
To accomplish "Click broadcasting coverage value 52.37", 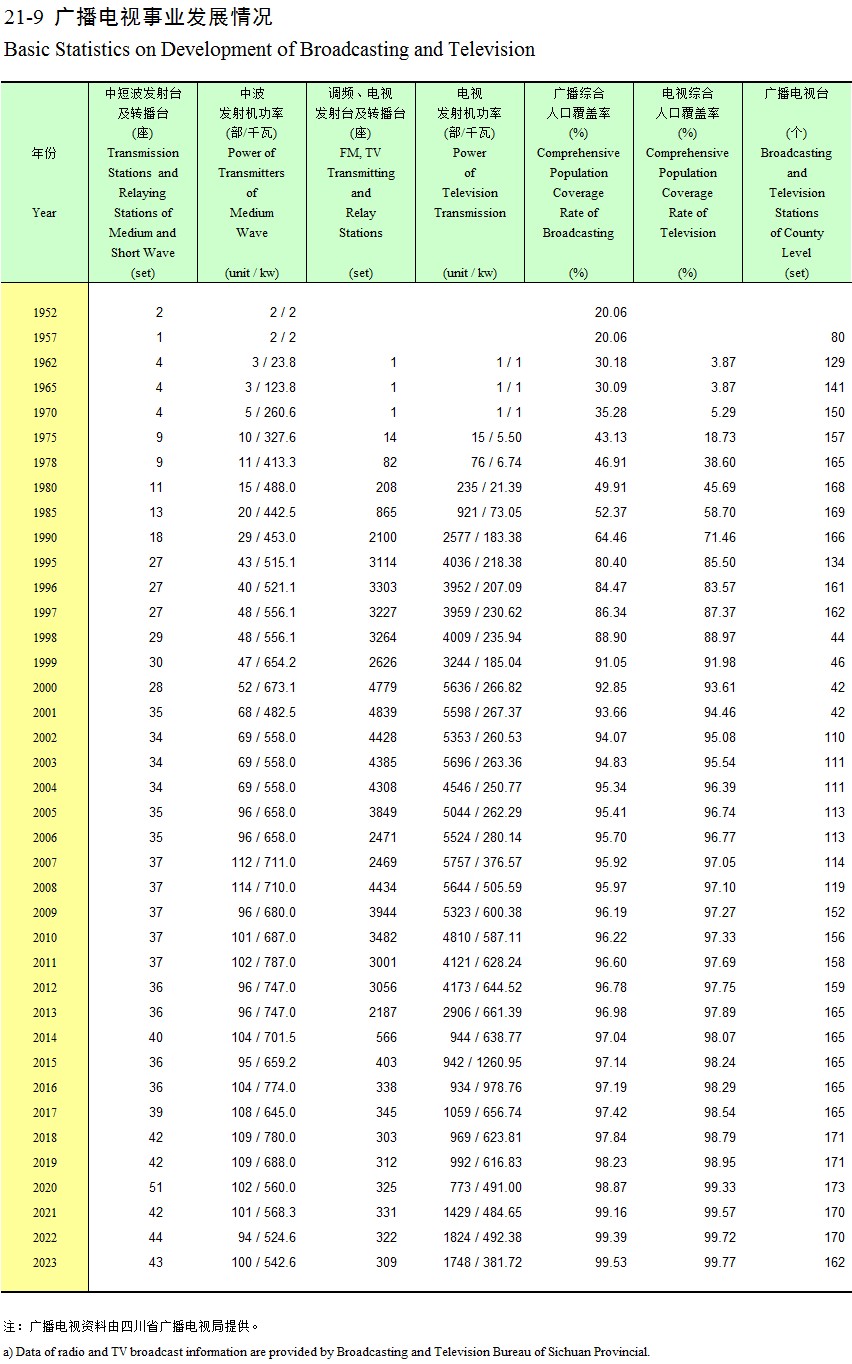I will coord(610,513).
